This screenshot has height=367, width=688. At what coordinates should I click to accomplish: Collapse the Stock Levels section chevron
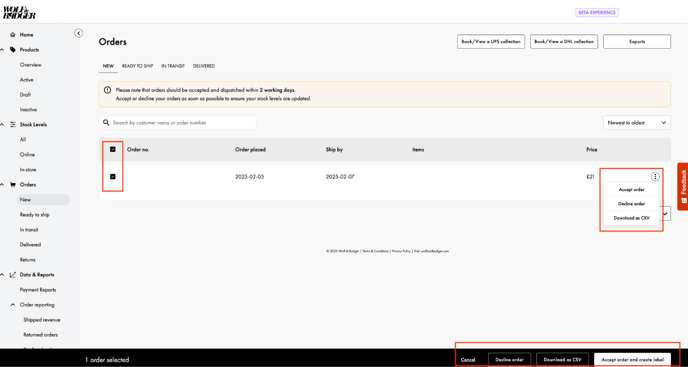click(3, 125)
